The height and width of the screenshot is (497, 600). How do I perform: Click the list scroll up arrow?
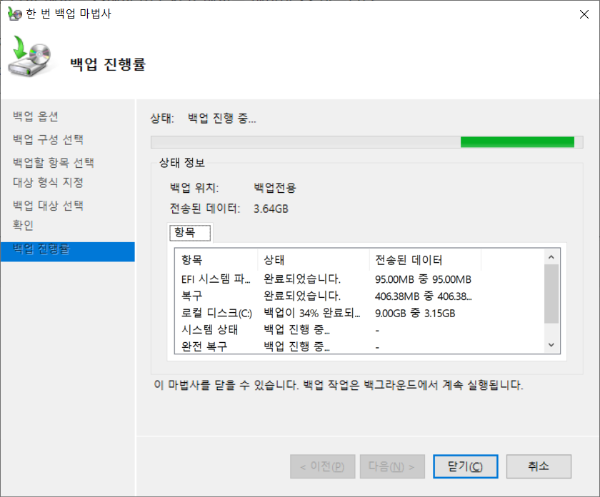click(551, 257)
